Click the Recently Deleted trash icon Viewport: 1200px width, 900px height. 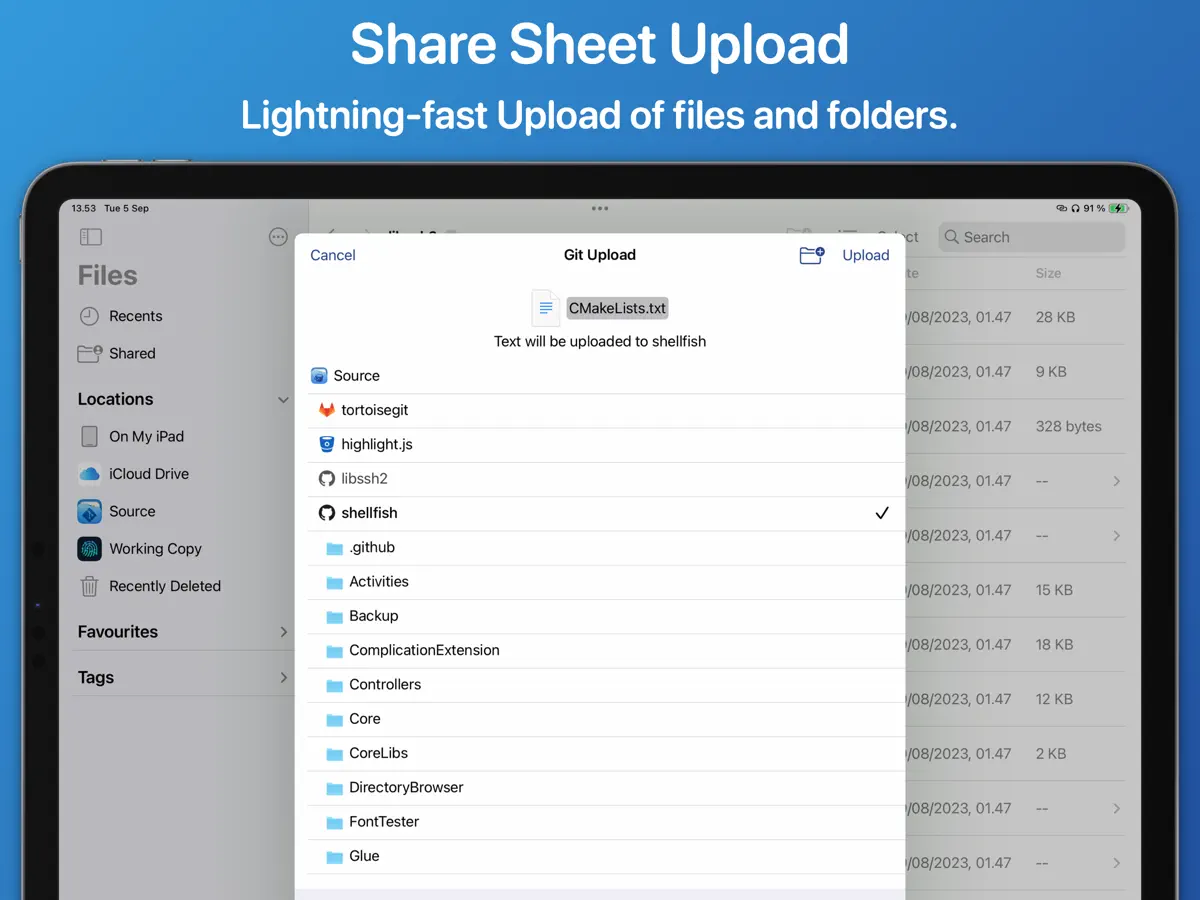[90, 586]
